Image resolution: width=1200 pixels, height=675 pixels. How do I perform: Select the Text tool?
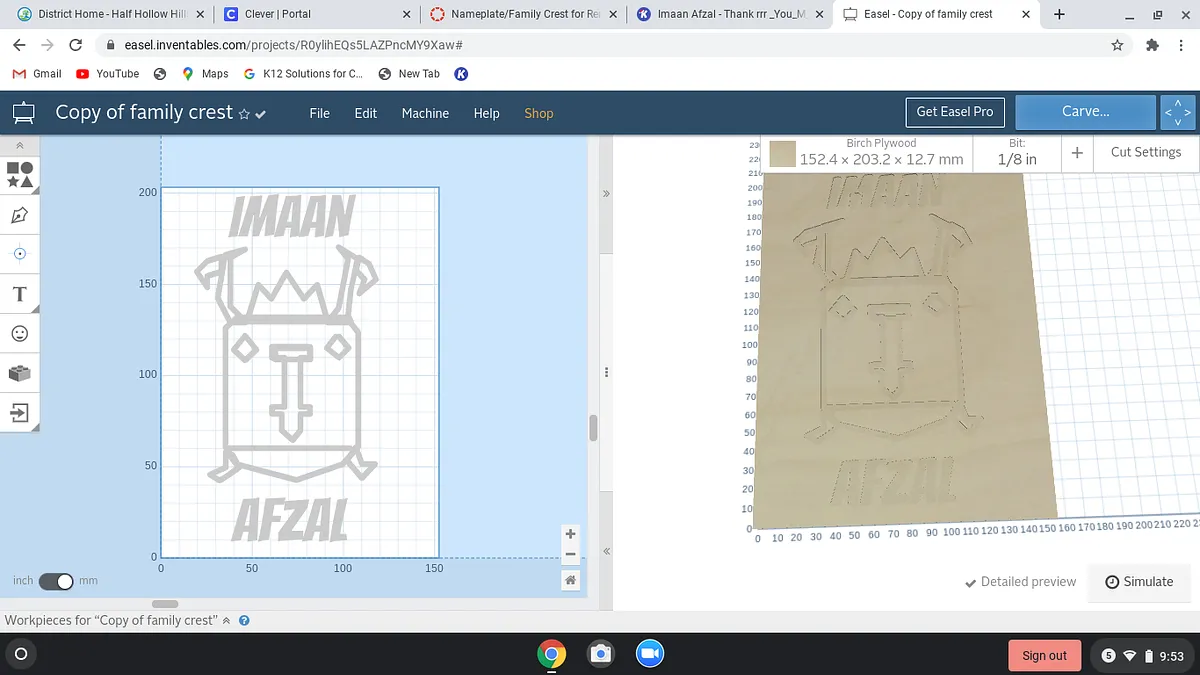click(x=20, y=294)
